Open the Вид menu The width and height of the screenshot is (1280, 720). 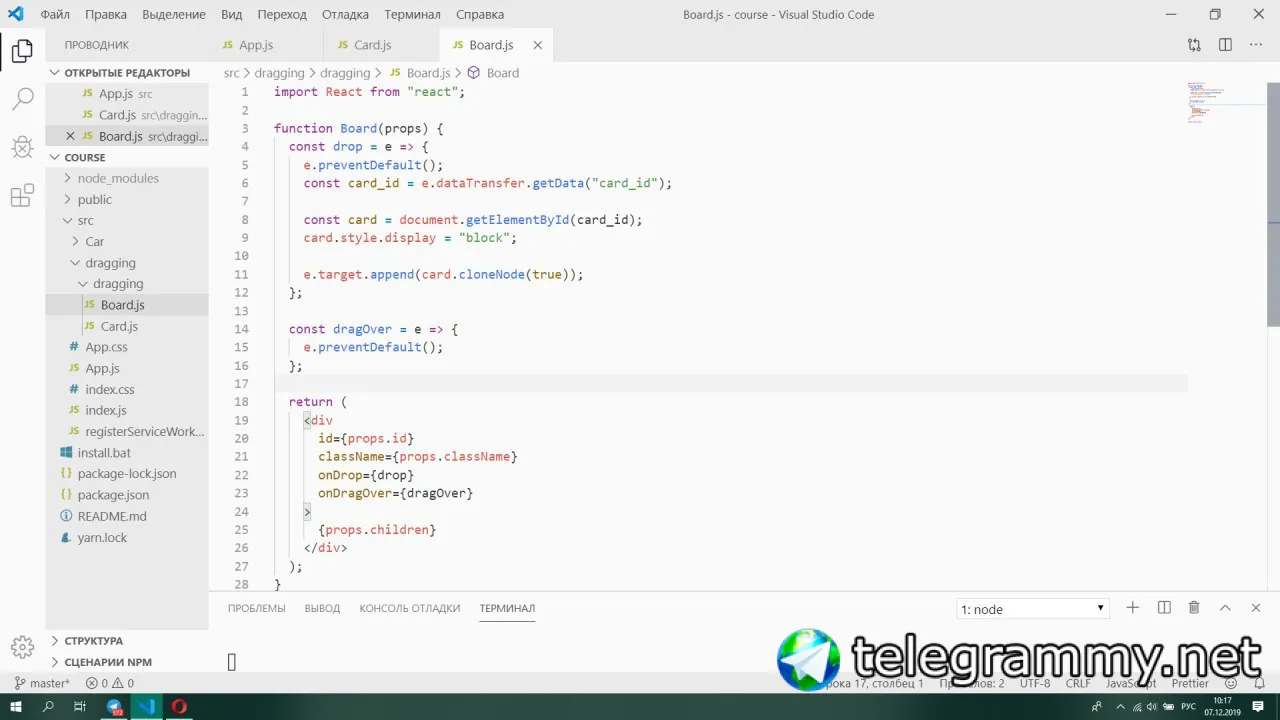tap(231, 15)
